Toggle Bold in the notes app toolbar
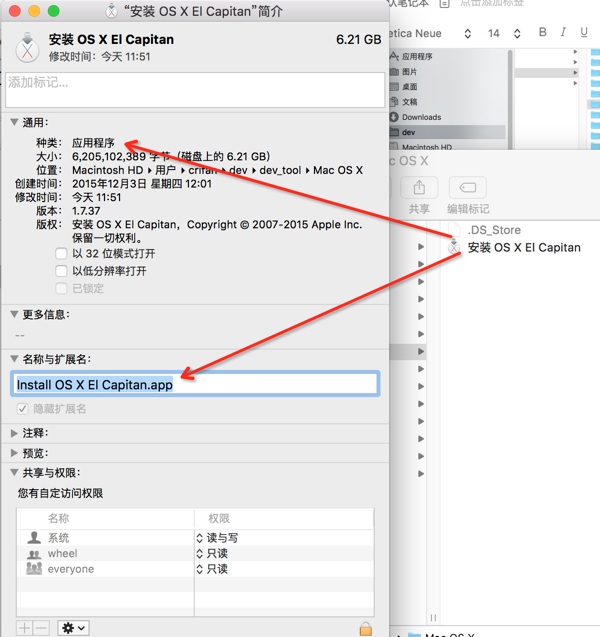Image resolution: width=600 pixels, height=637 pixels. tap(542, 32)
